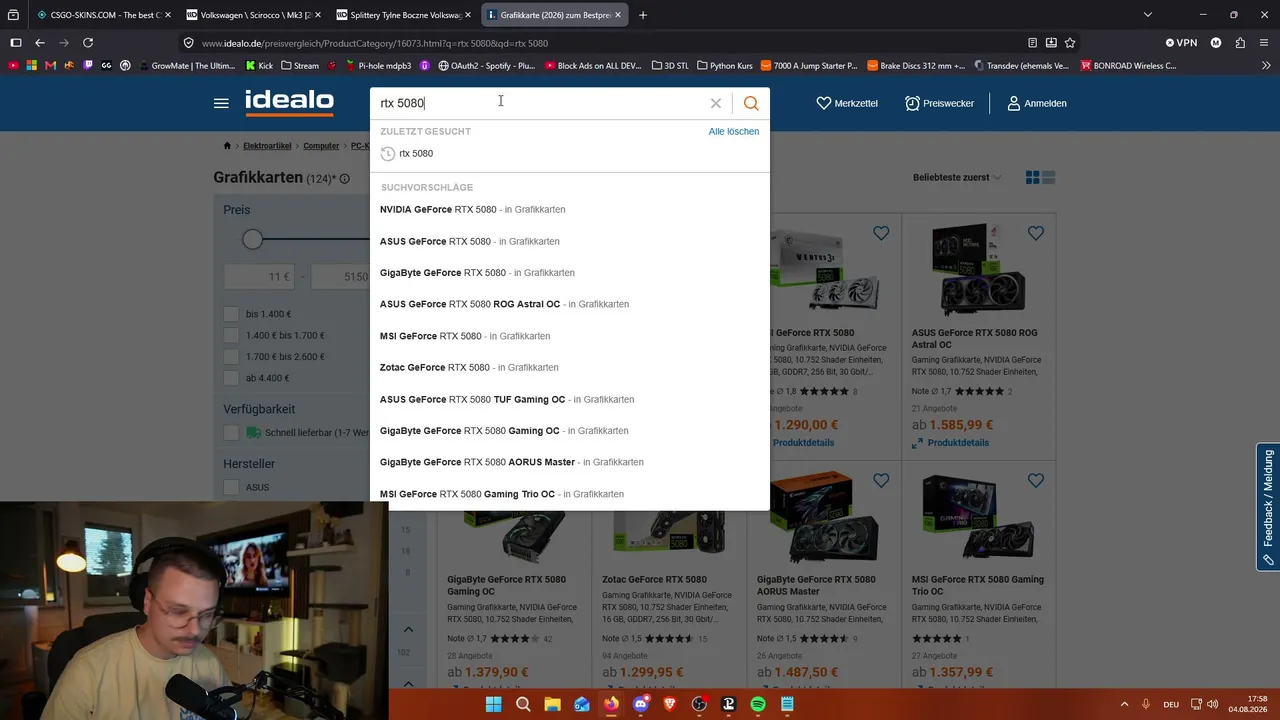Image resolution: width=1280 pixels, height=720 pixels.
Task: Favorite the MSI GeForce RTX 5080 Gaming Trio OC
Action: click(x=1036, y=481)
